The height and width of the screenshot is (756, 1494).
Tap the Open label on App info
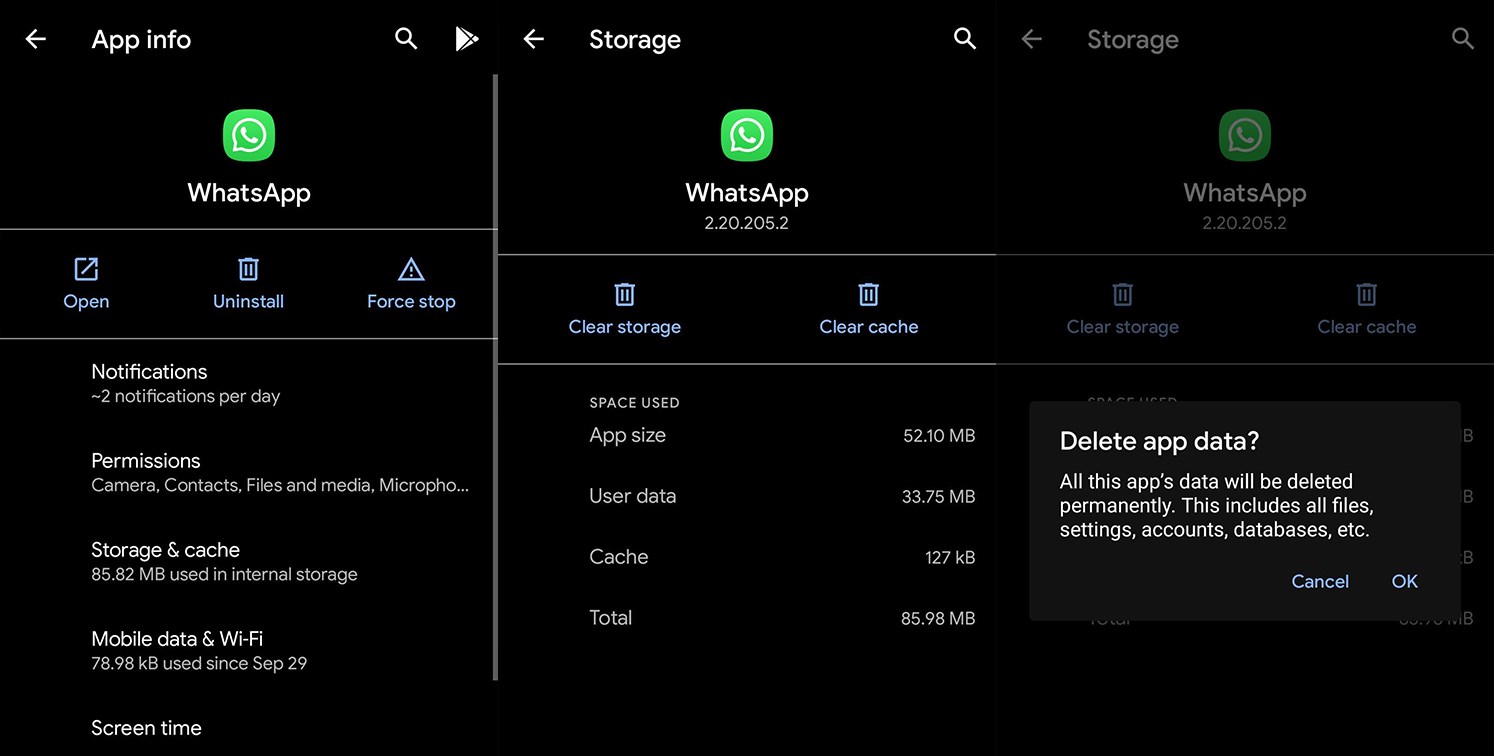click(86, 301)
